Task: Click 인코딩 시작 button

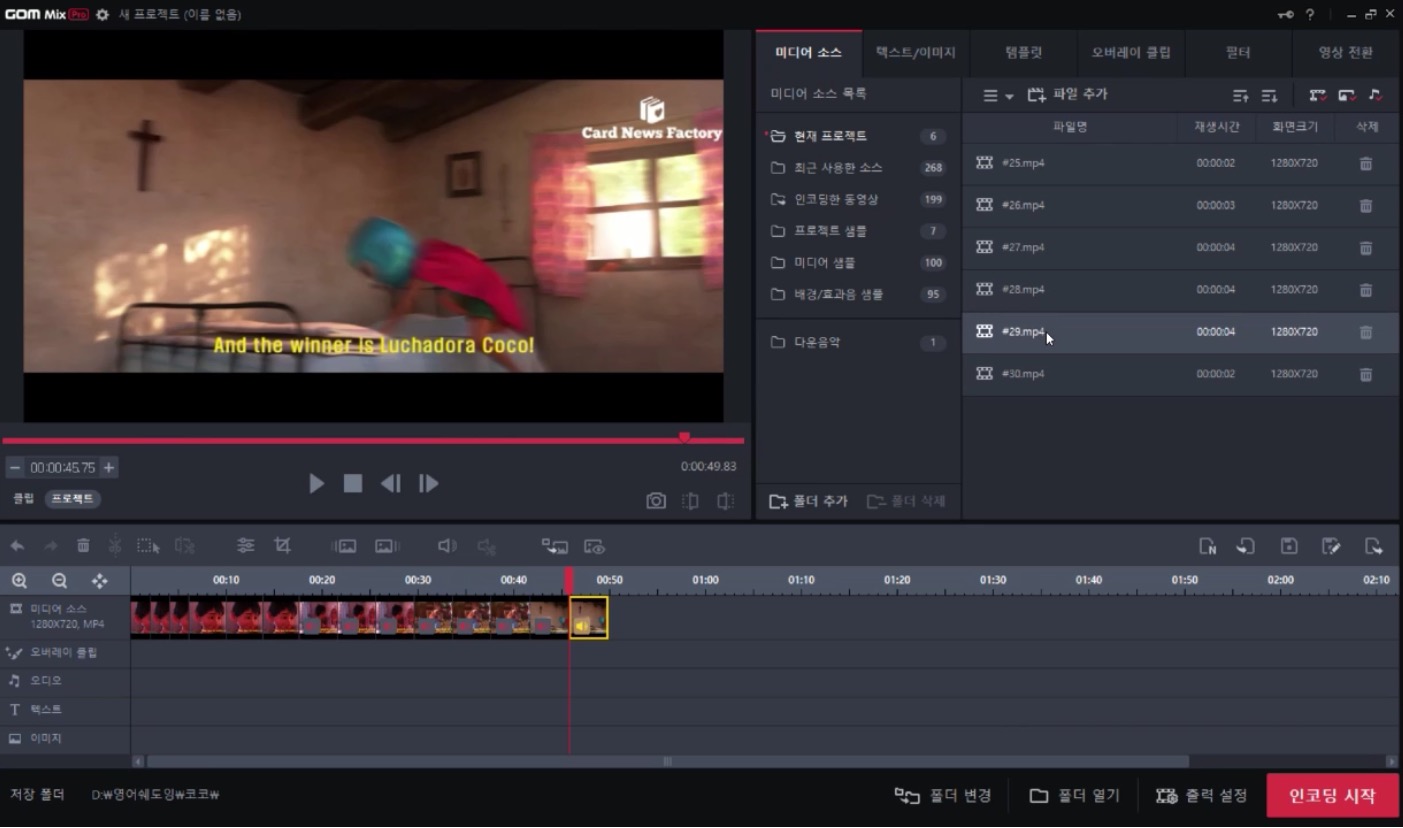Action: [1332, 796]
